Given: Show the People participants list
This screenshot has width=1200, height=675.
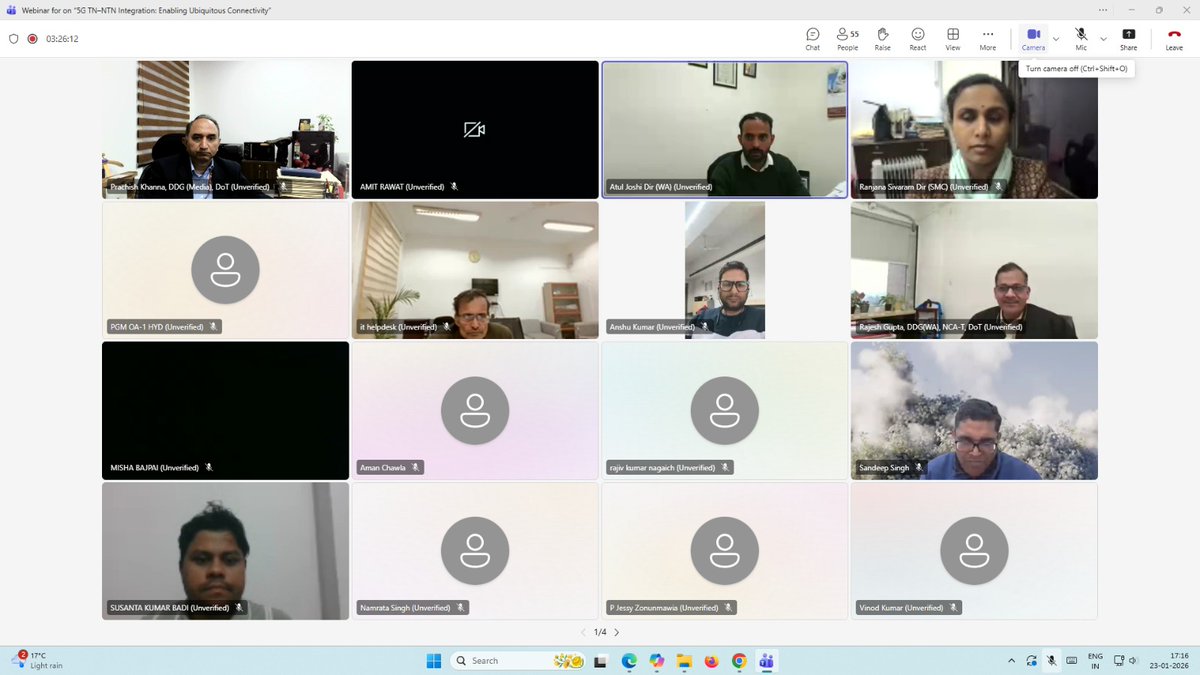Looking at the screenshot, I should (x=848, y=38).
